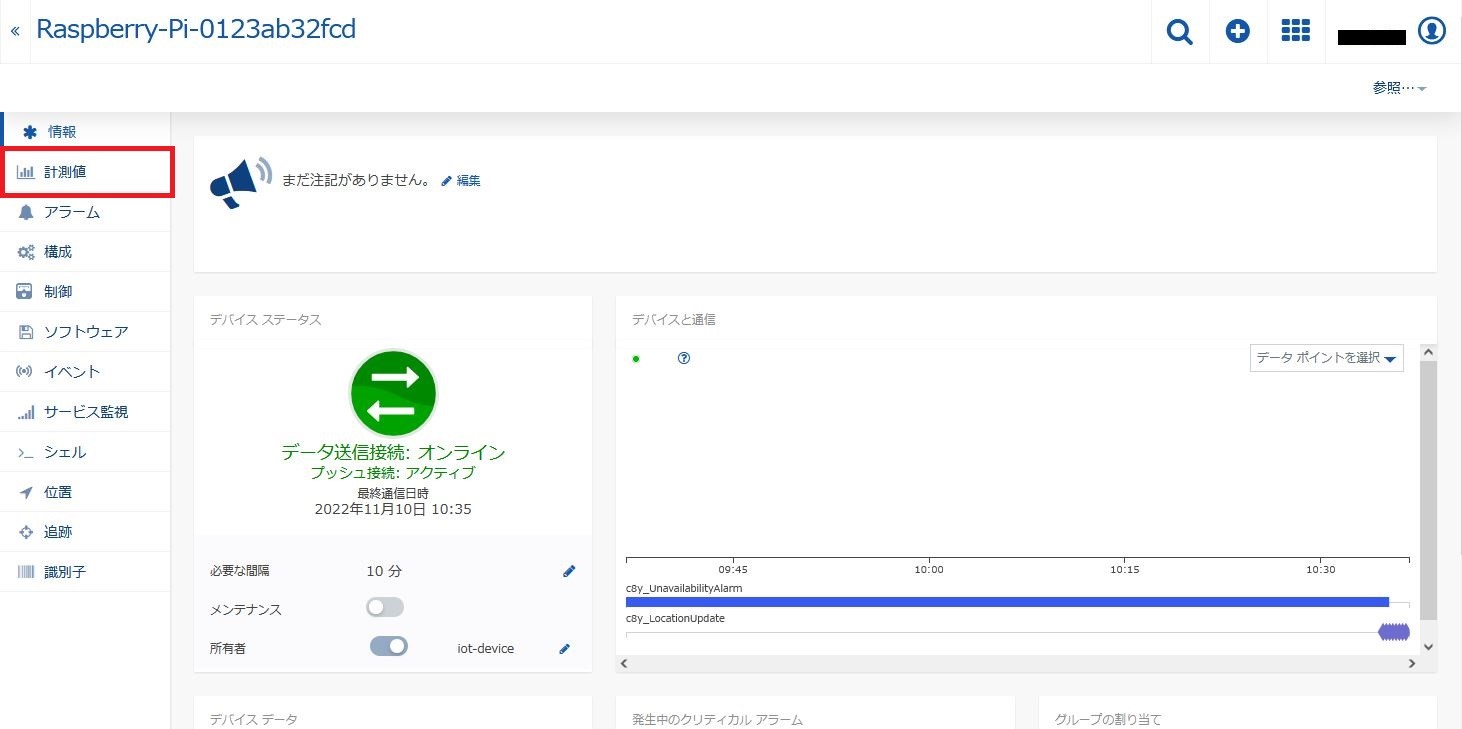Expand the データ ポイントを選択 dropdown
This screenshot has width=1462, height=729.
[x=1326, y=358]
